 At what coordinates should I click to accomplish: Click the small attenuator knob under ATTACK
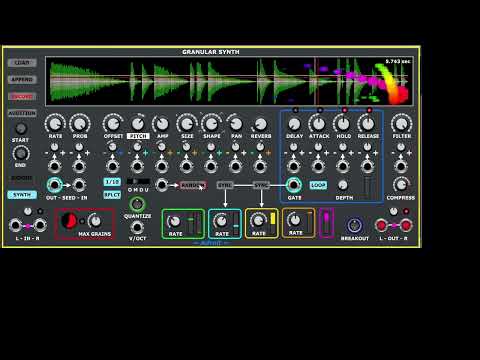click(318, 147)
